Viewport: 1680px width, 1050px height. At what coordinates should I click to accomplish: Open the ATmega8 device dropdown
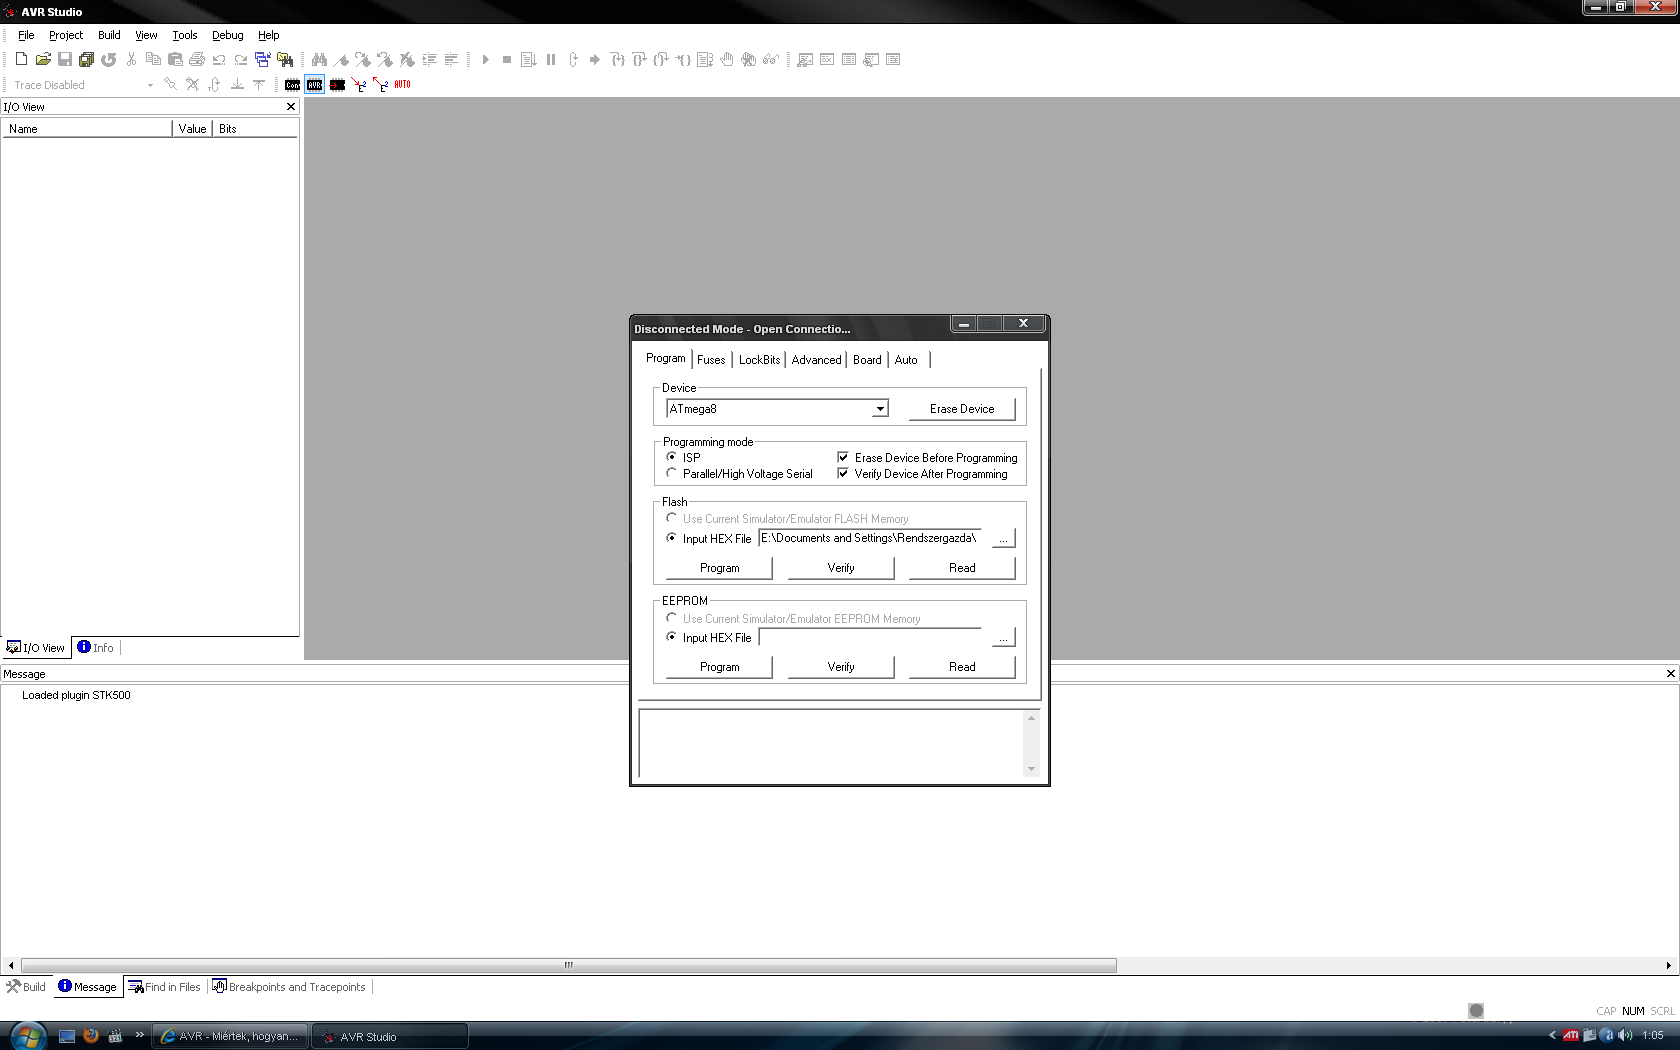pyautogui.click(x=880, y=409)
